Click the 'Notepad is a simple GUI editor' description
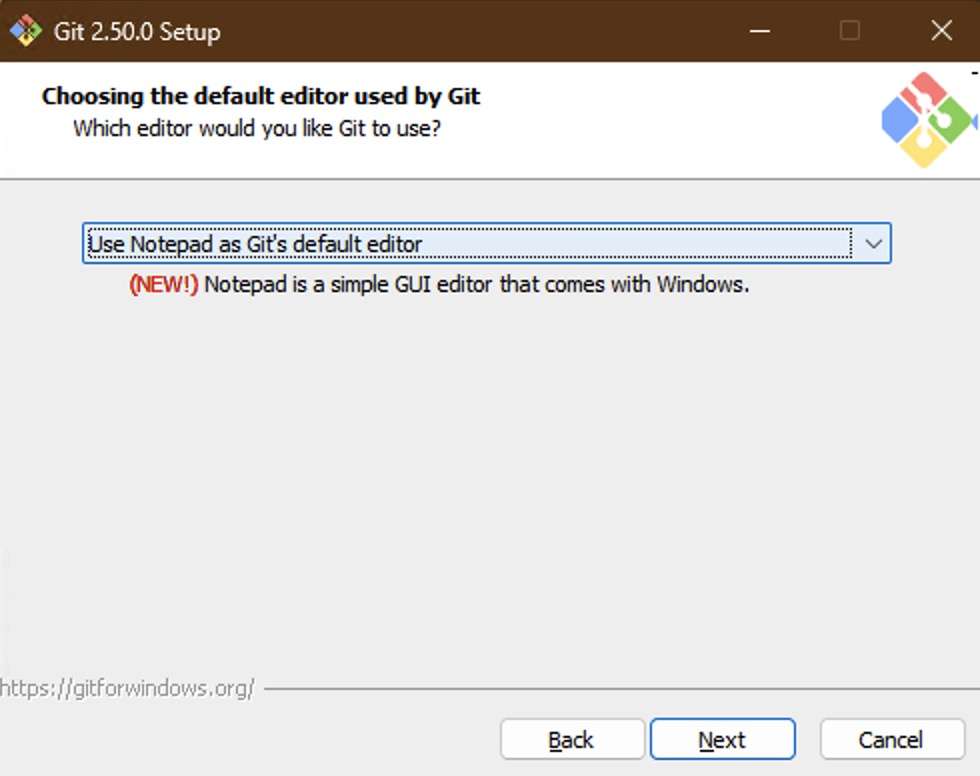Image resolution: width=980 pixels, height=776 pixels. pyautogui.click(x=477, y=284)
